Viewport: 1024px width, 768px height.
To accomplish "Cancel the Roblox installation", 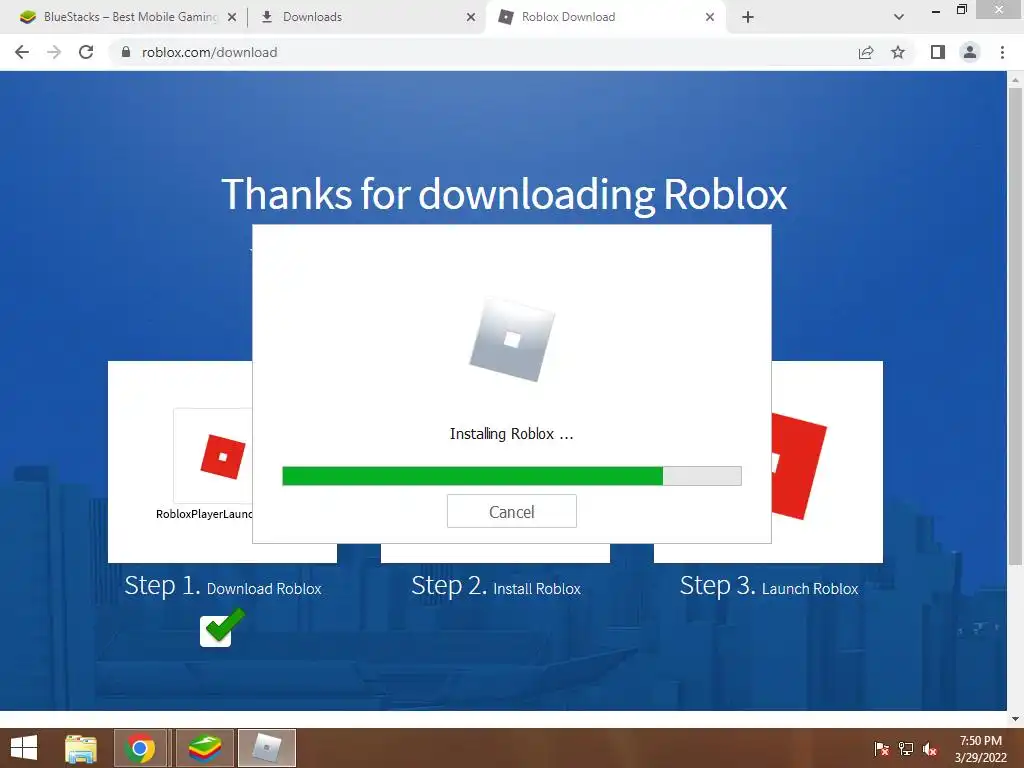I will pos(512,511).
